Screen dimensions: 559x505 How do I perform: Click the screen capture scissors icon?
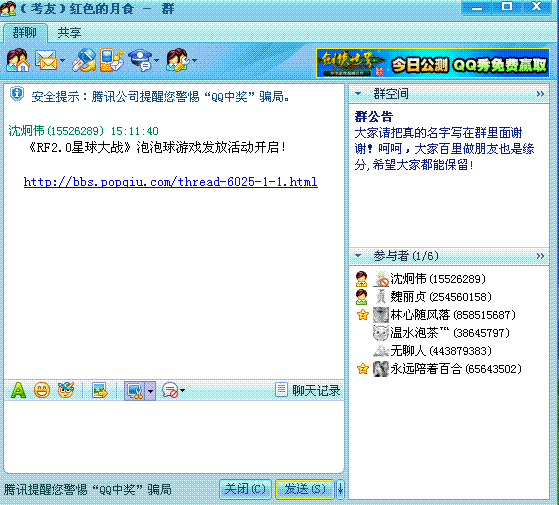[134, 391]
